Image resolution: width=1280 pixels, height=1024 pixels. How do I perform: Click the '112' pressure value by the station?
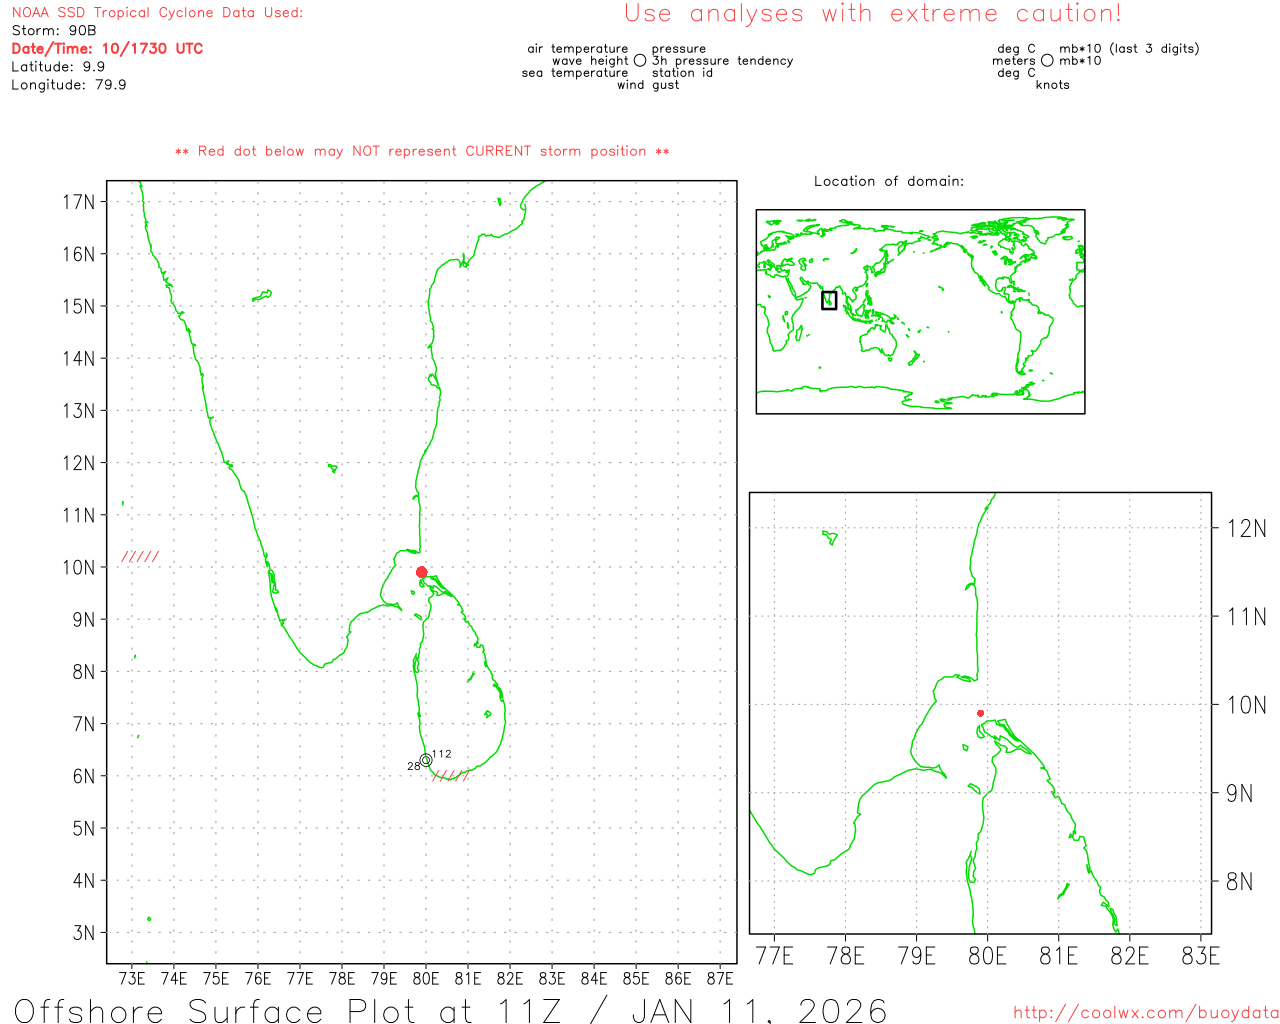click(x=442, y=754)
